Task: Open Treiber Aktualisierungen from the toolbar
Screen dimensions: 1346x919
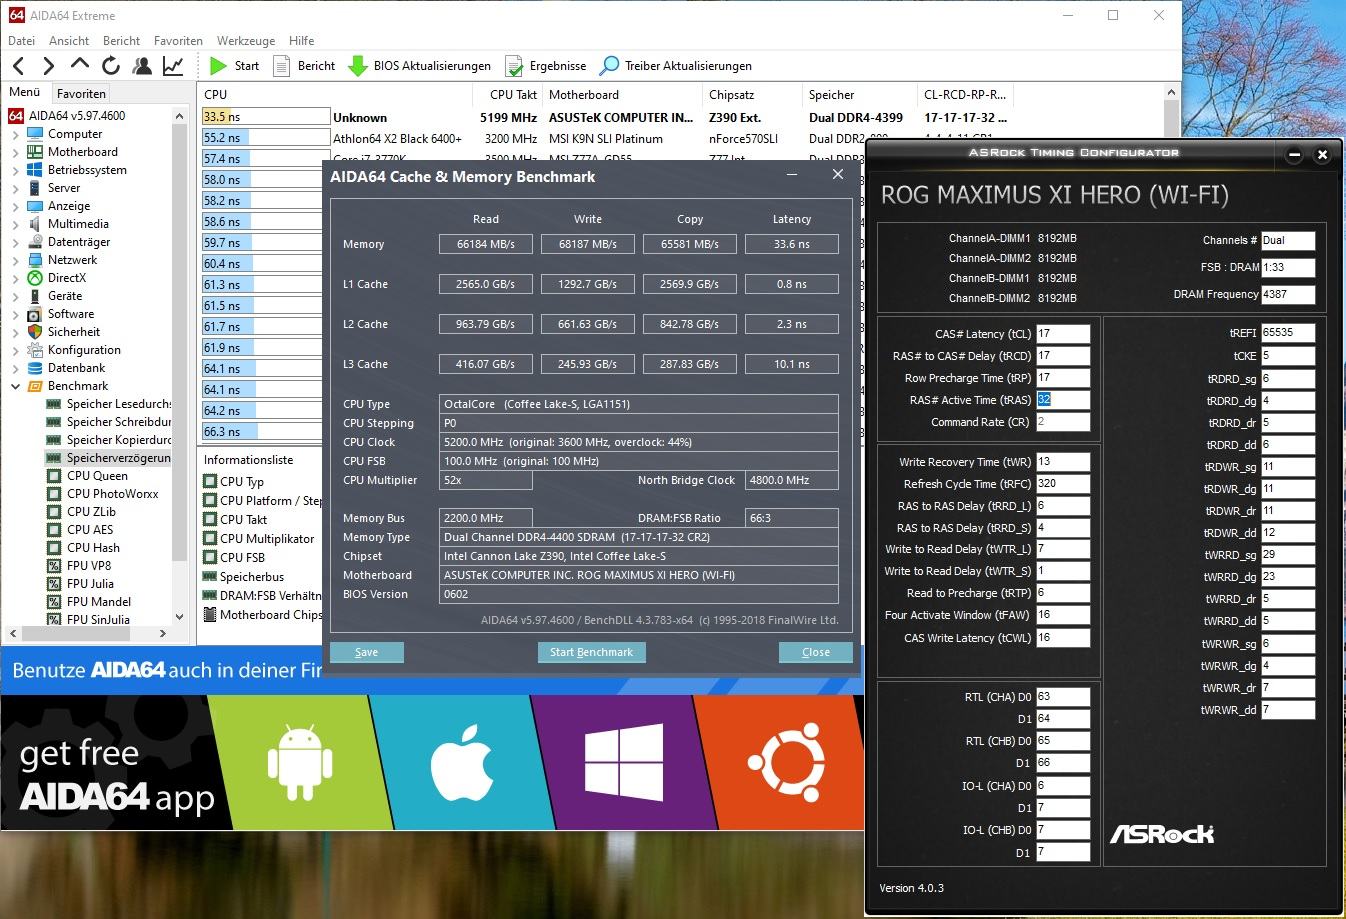Action: [675, 66]
